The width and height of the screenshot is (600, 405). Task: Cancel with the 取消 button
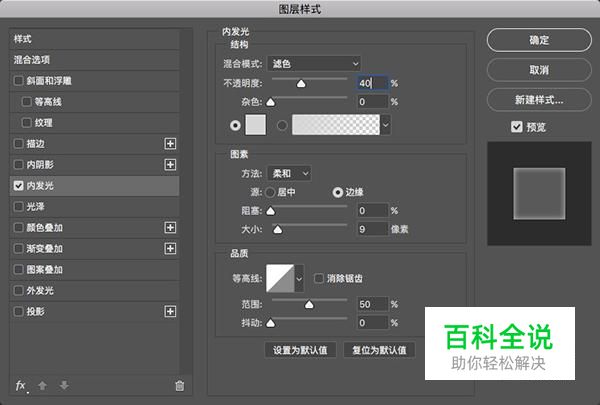pyautogui.click(x=539, y=70)
